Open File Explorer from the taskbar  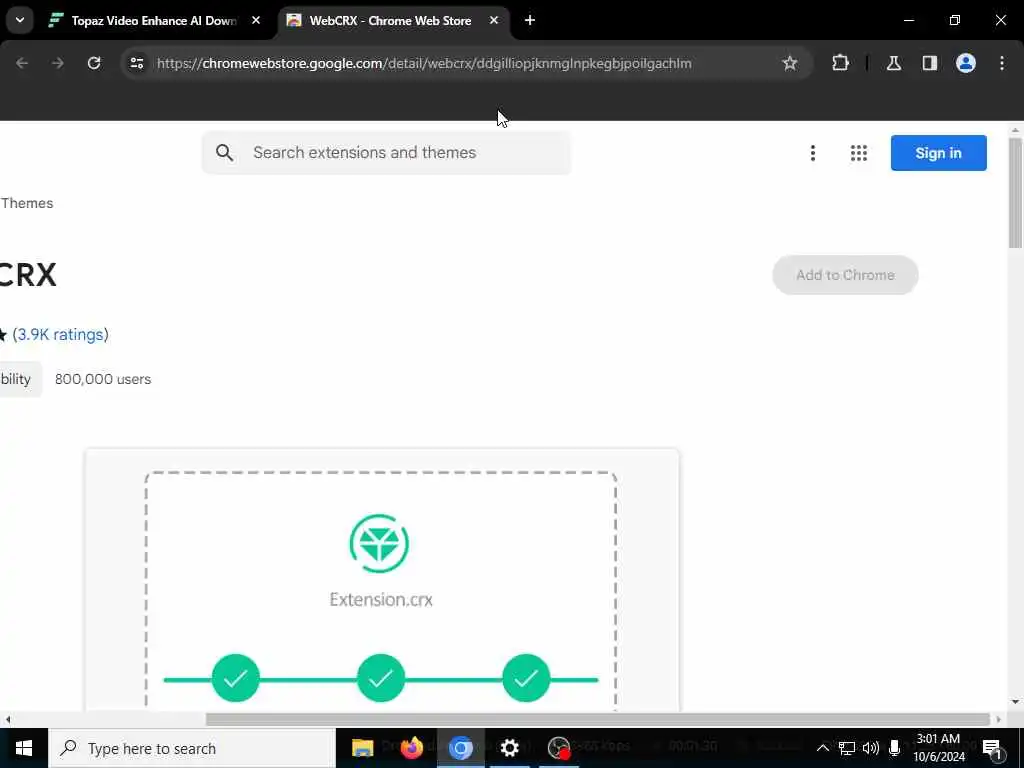362,748
